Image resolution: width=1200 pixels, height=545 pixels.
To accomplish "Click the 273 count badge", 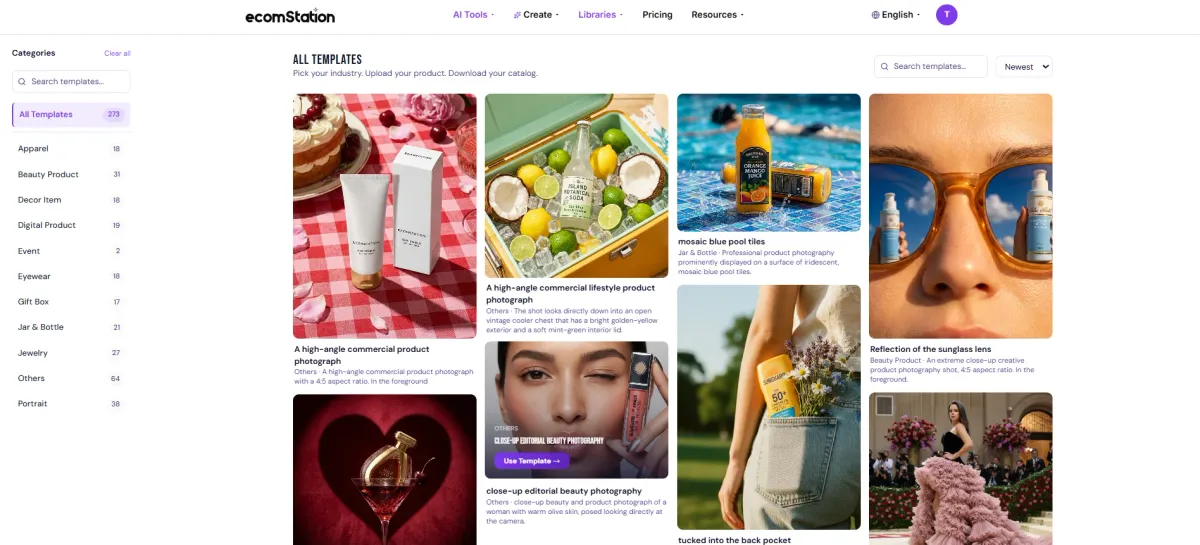I will point(114,114).
